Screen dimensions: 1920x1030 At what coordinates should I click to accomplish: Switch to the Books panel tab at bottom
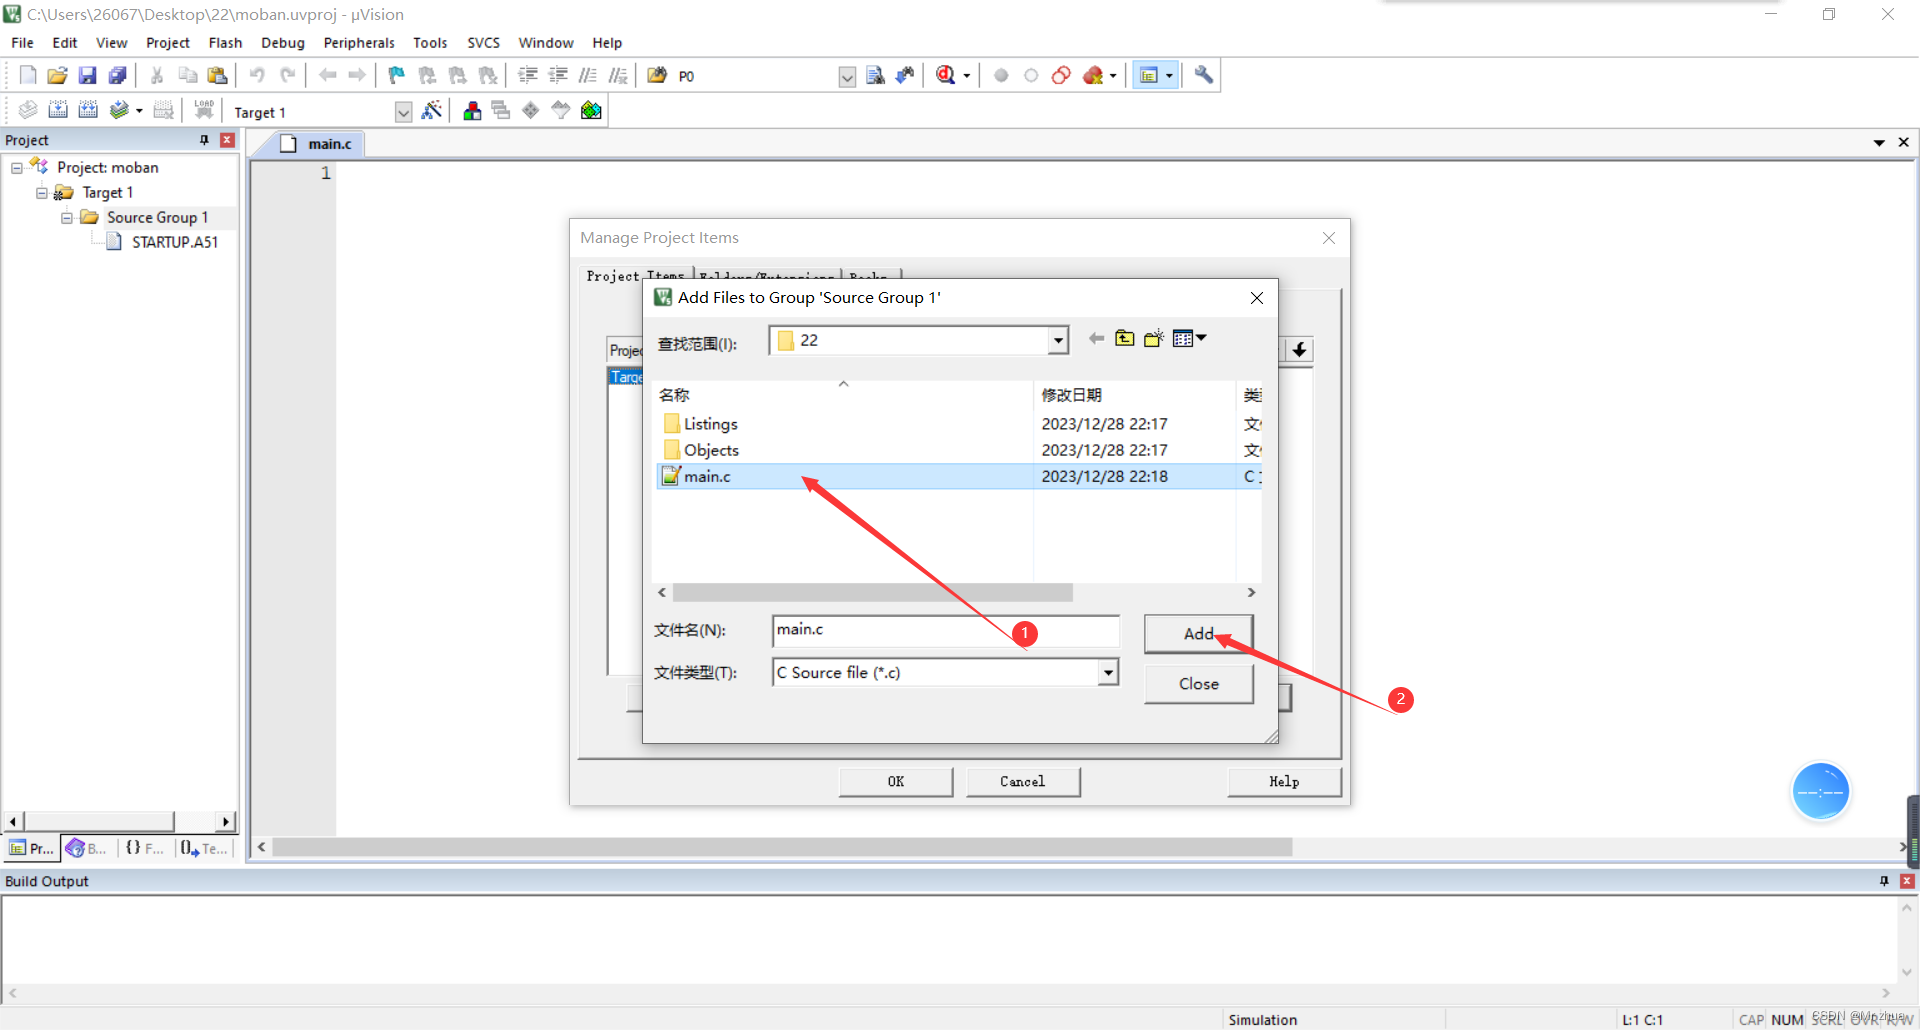click(87, 848)
